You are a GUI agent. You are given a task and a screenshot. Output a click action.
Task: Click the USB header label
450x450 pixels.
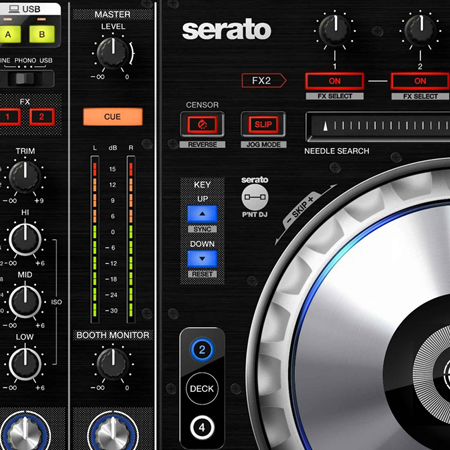coord(25,9)
